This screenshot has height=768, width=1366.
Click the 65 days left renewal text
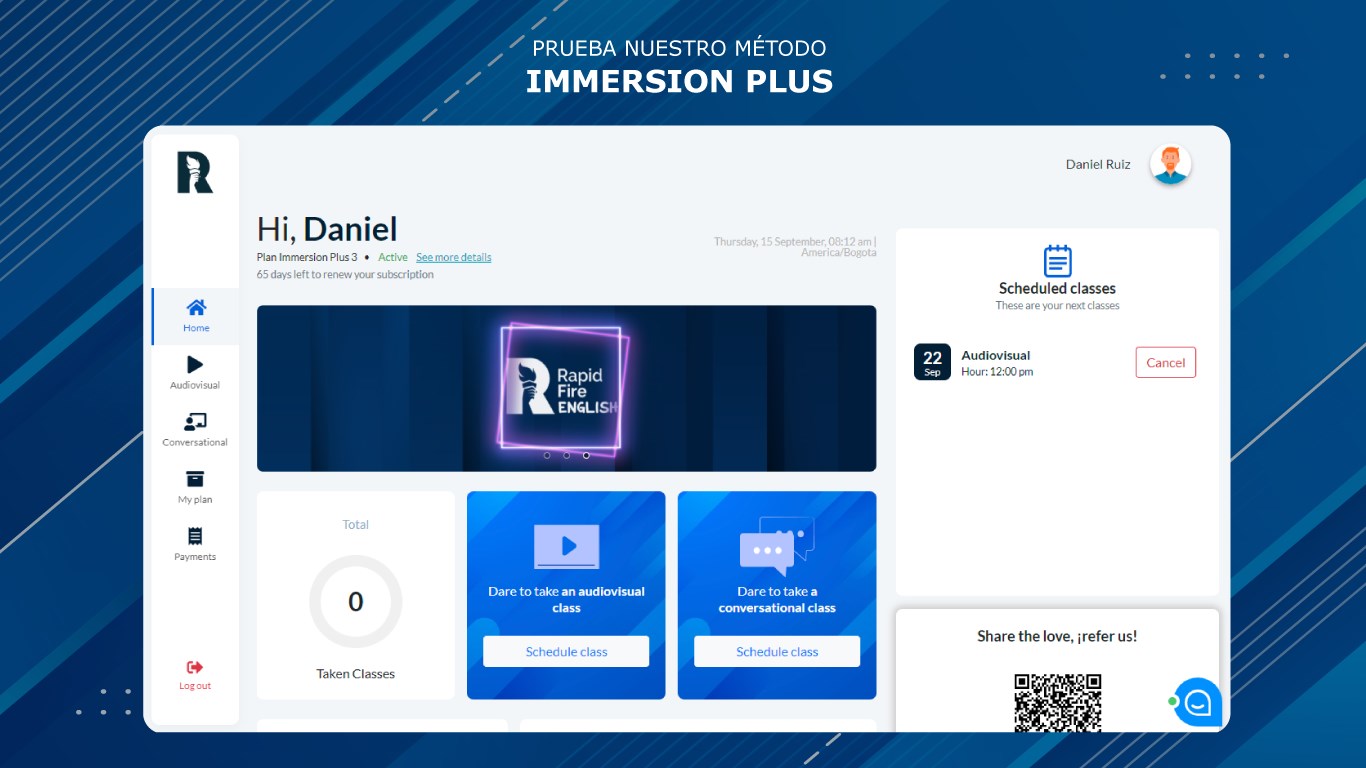click(345, 274)
